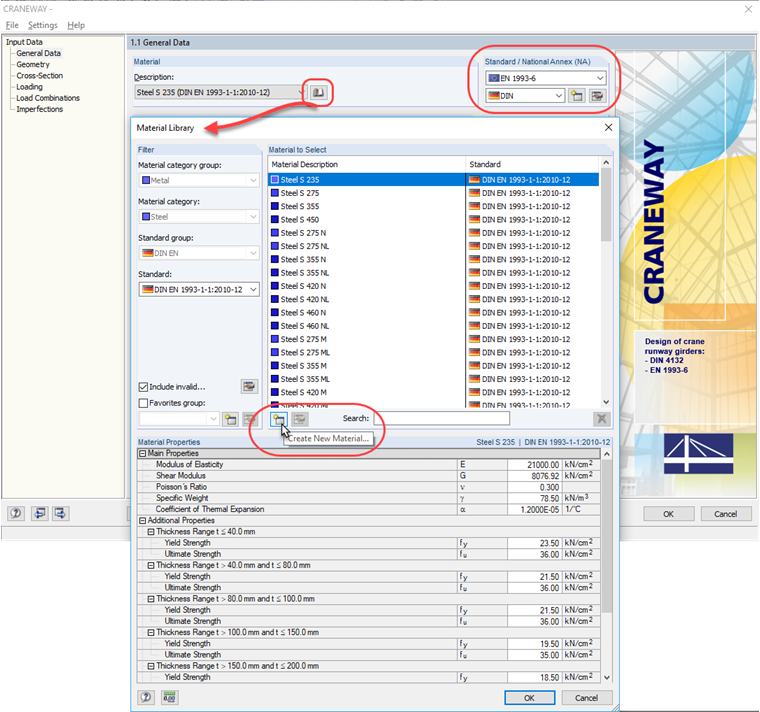Viewport: 760px width, 712px height.
Task: Open Material category group dropdown
Action: click(199, 180)
